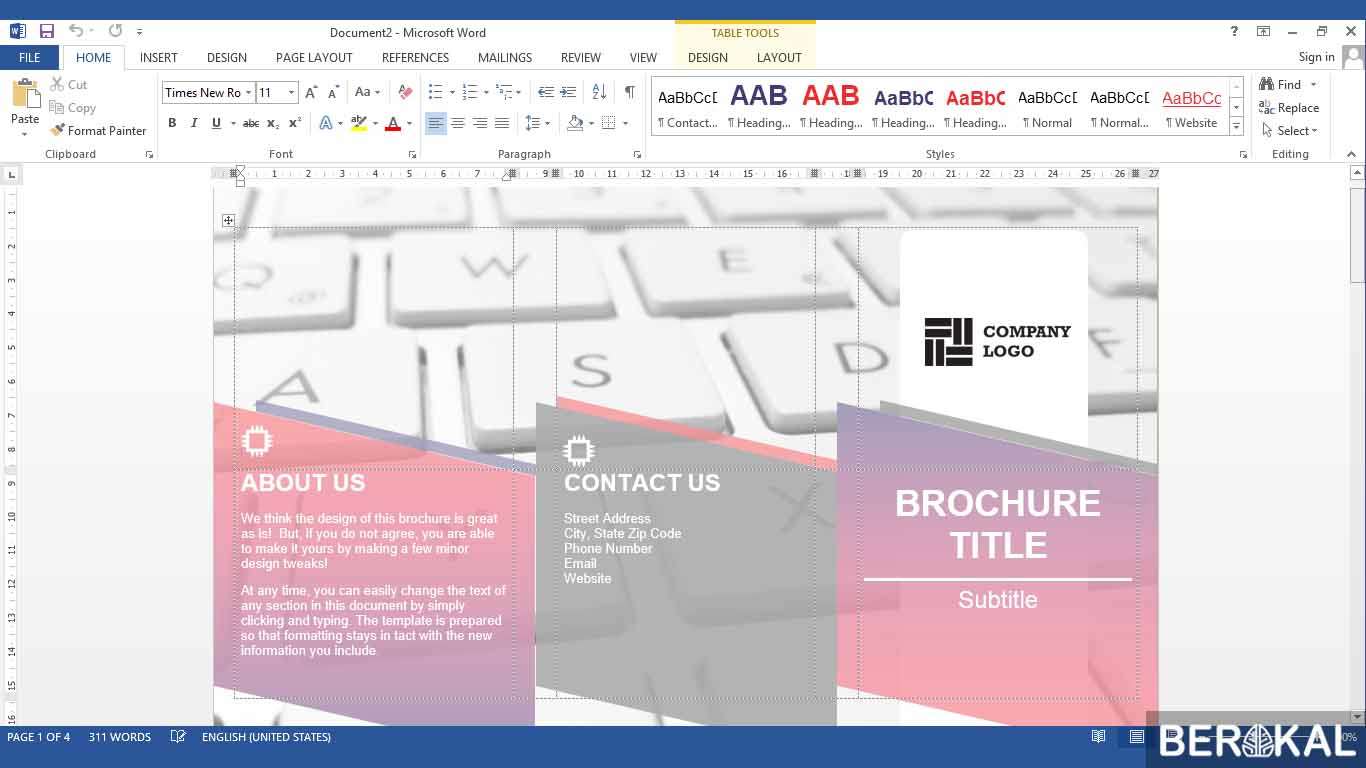This screenshot has width=1366, height=768.
Task: Open the Font Color dropdown arrow
Action: (x=408, y=124)
